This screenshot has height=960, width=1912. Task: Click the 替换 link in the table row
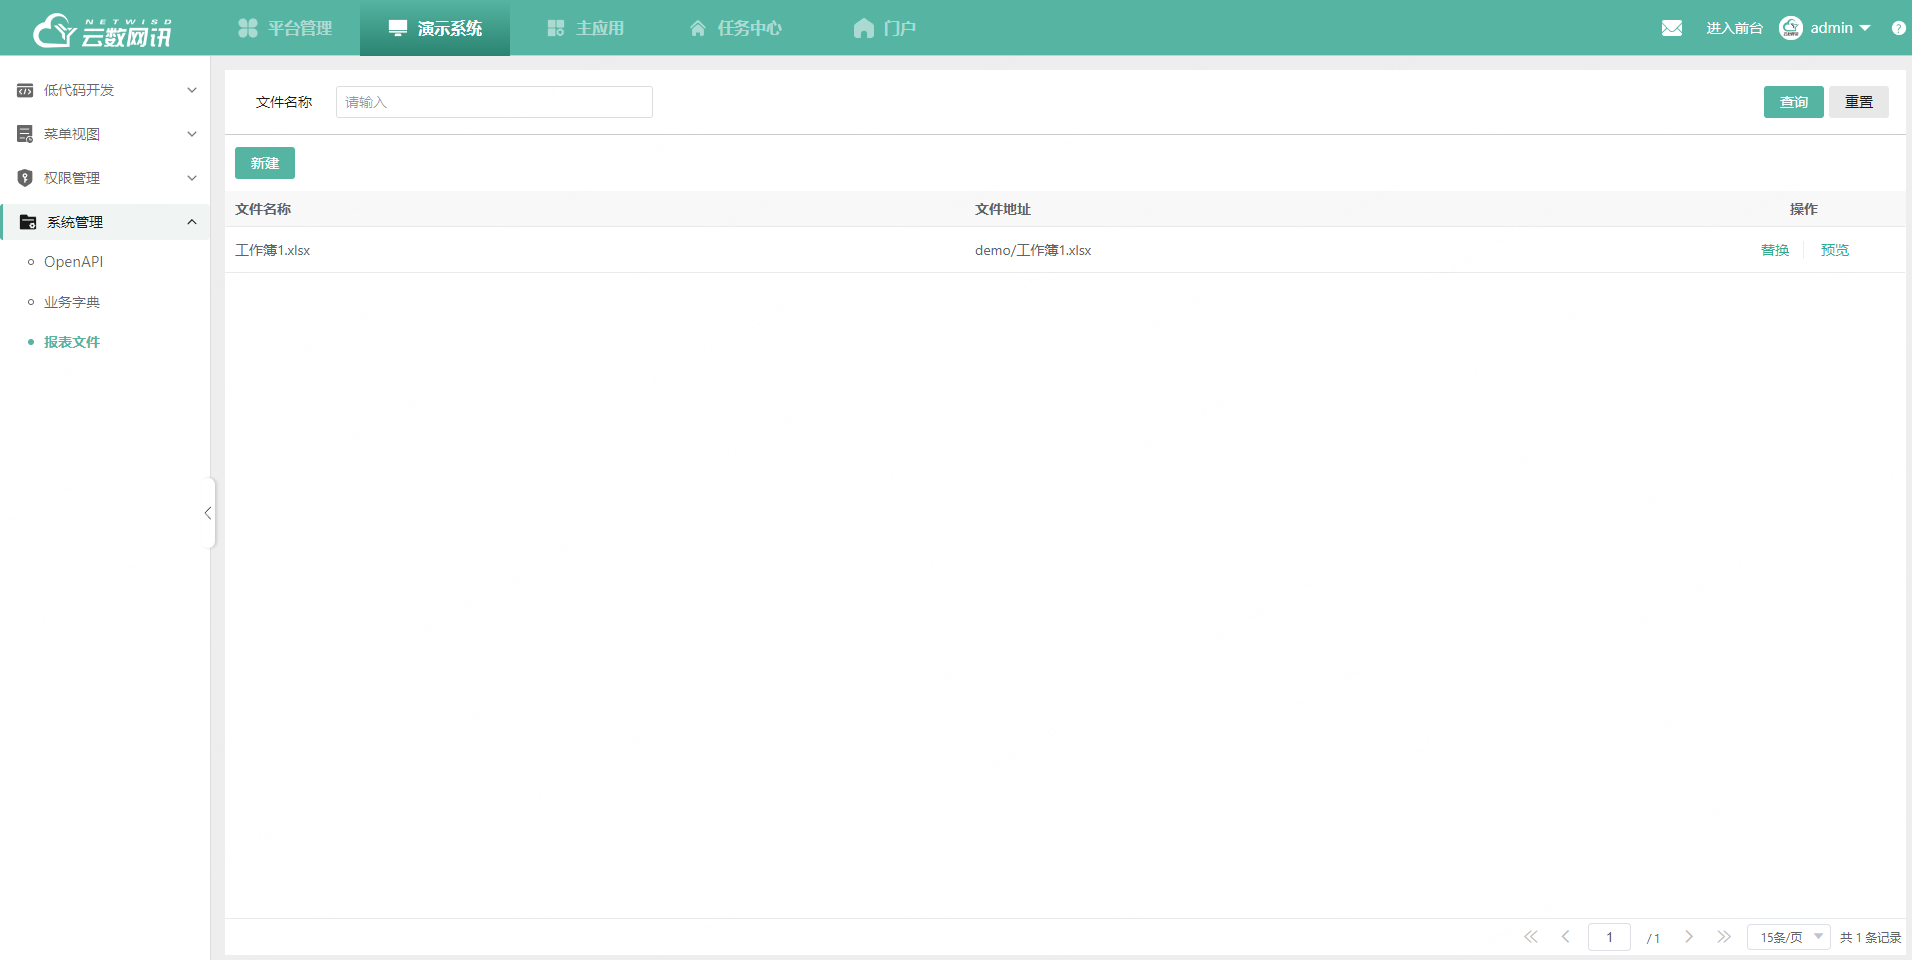(x=1775, y=249)
